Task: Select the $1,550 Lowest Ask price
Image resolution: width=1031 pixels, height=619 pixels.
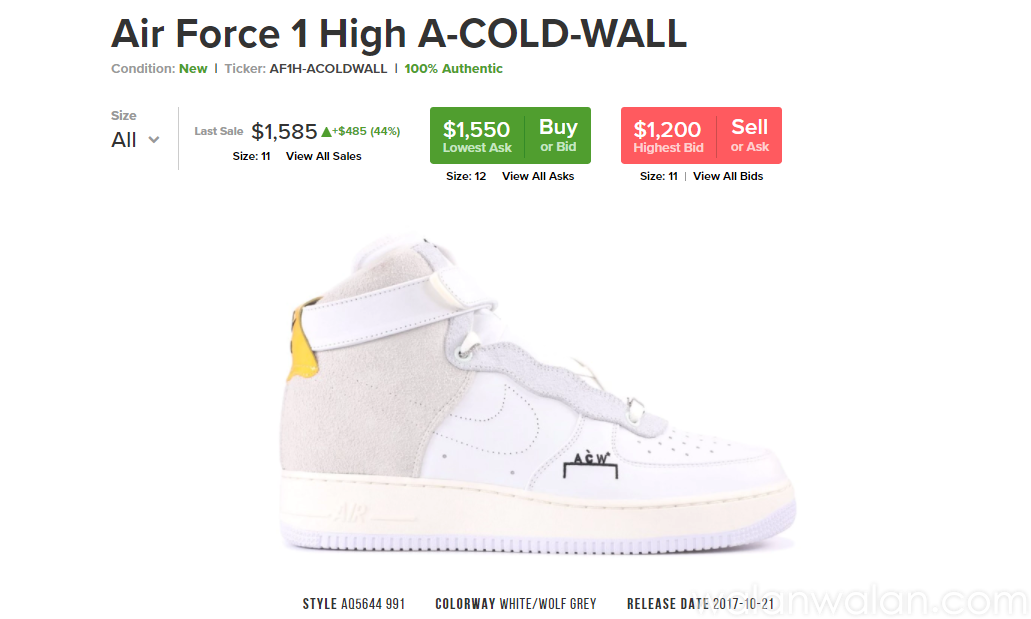Action: [x=477, y=135]
